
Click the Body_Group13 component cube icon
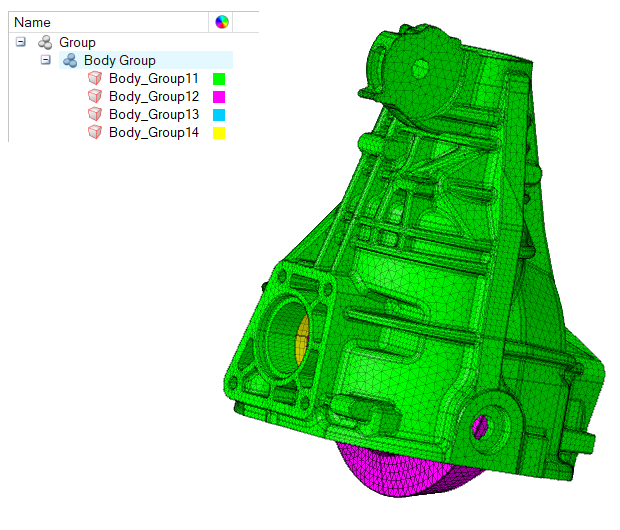[95, 114]
